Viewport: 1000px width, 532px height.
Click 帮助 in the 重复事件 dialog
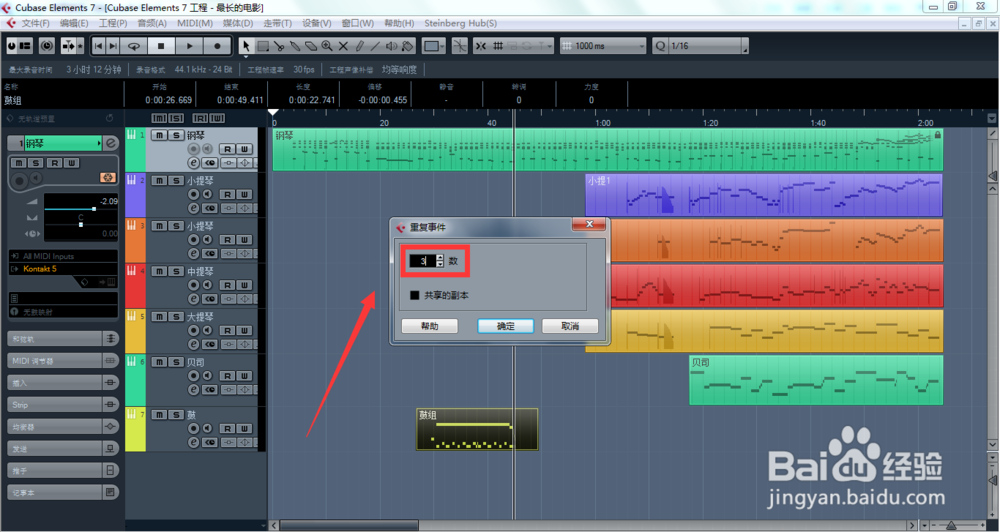(430, 326)
